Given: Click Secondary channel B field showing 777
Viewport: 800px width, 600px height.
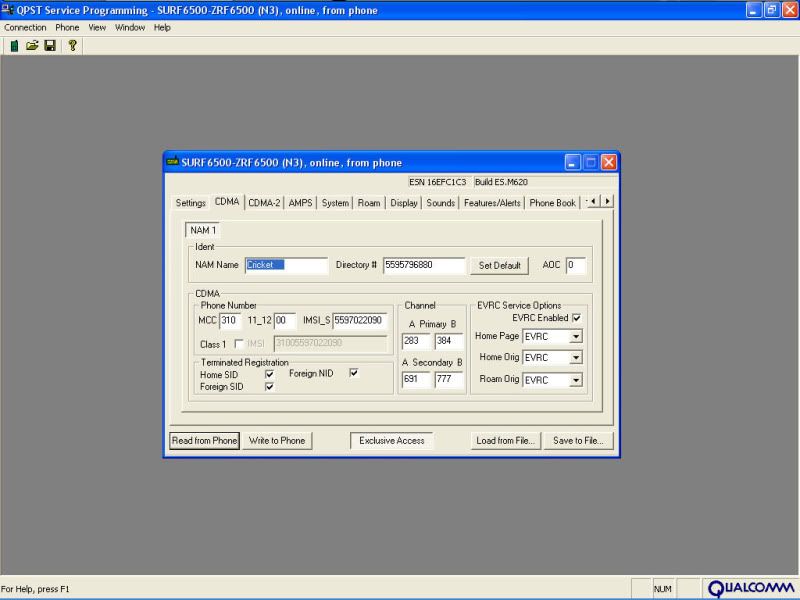Looking at the screenshot, I should click(449, 379).
